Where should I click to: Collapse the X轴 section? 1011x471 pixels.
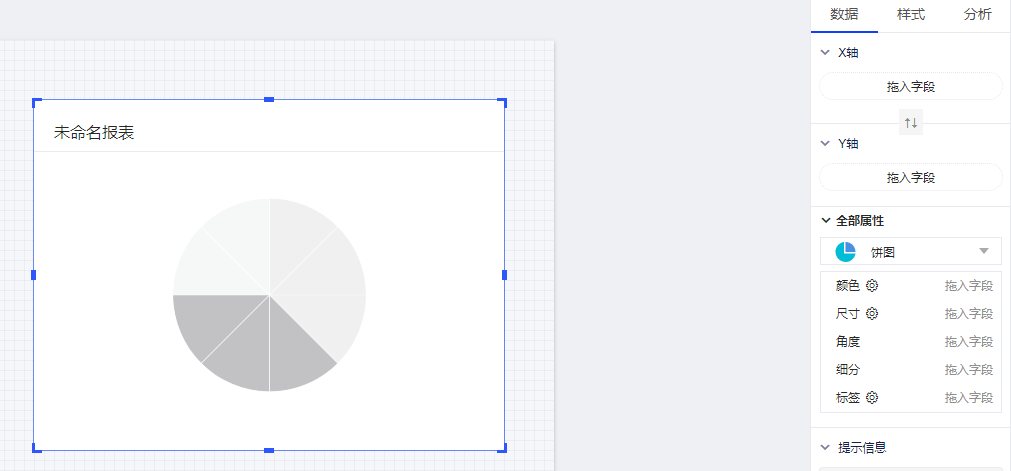[x=825, y=53]
